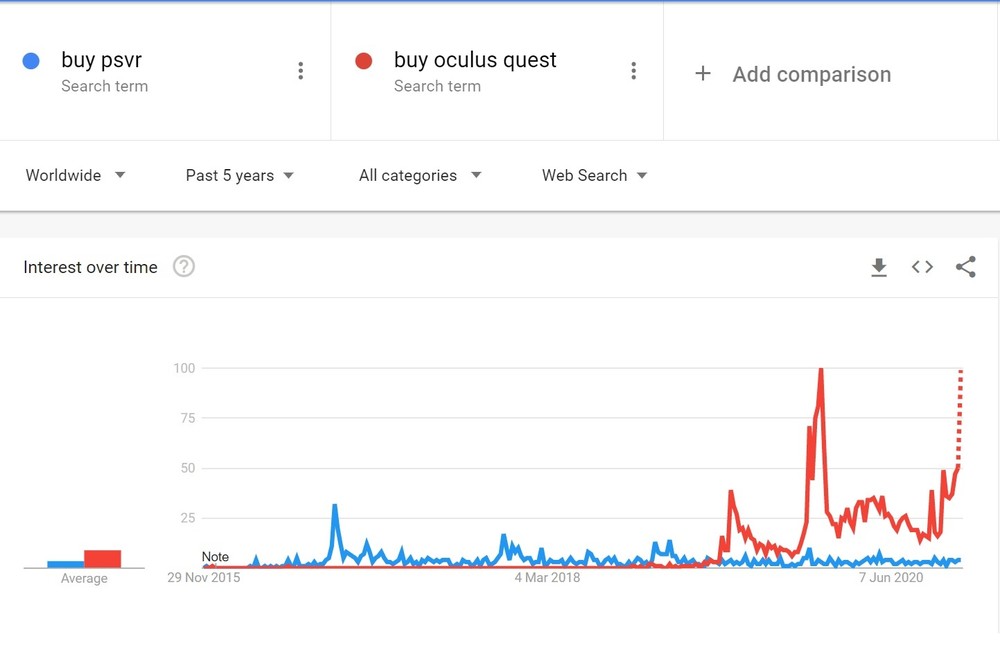Click the red dot beside buy oculus quest
1000x668 pixels.
pyautogui.click(x=364, y=61)
